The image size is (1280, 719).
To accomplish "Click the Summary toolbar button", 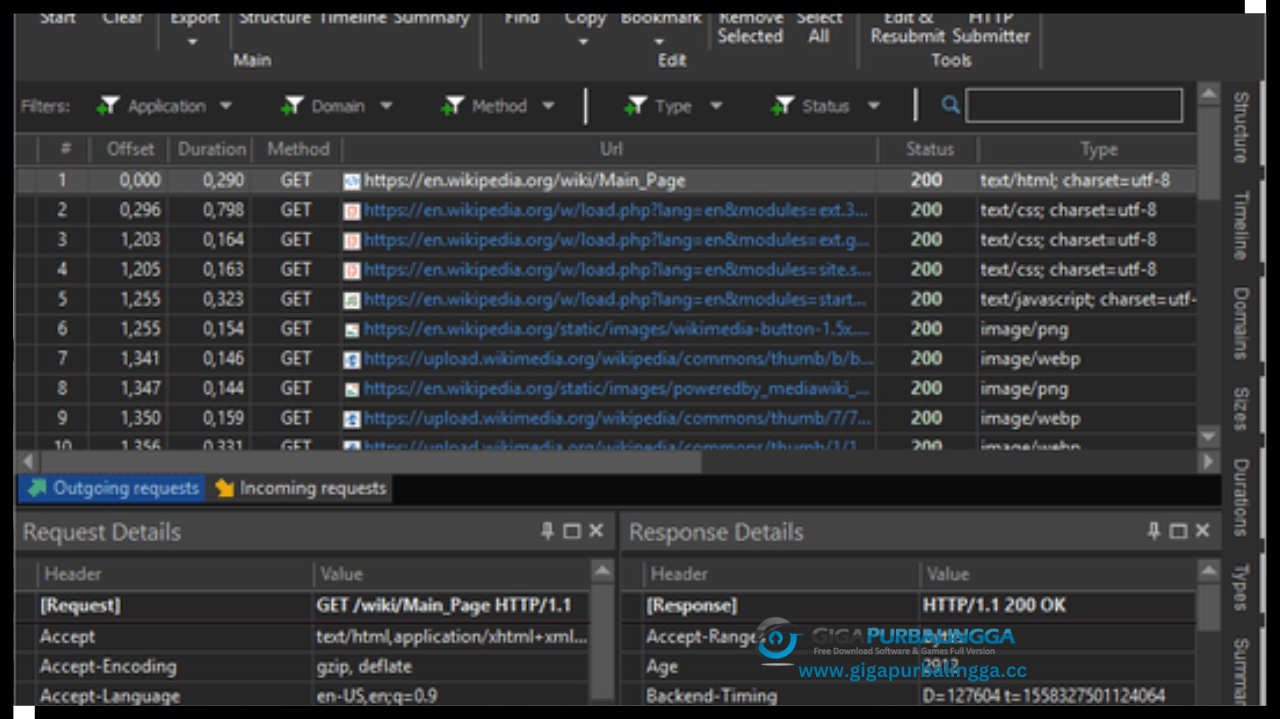I will point(431,18).
